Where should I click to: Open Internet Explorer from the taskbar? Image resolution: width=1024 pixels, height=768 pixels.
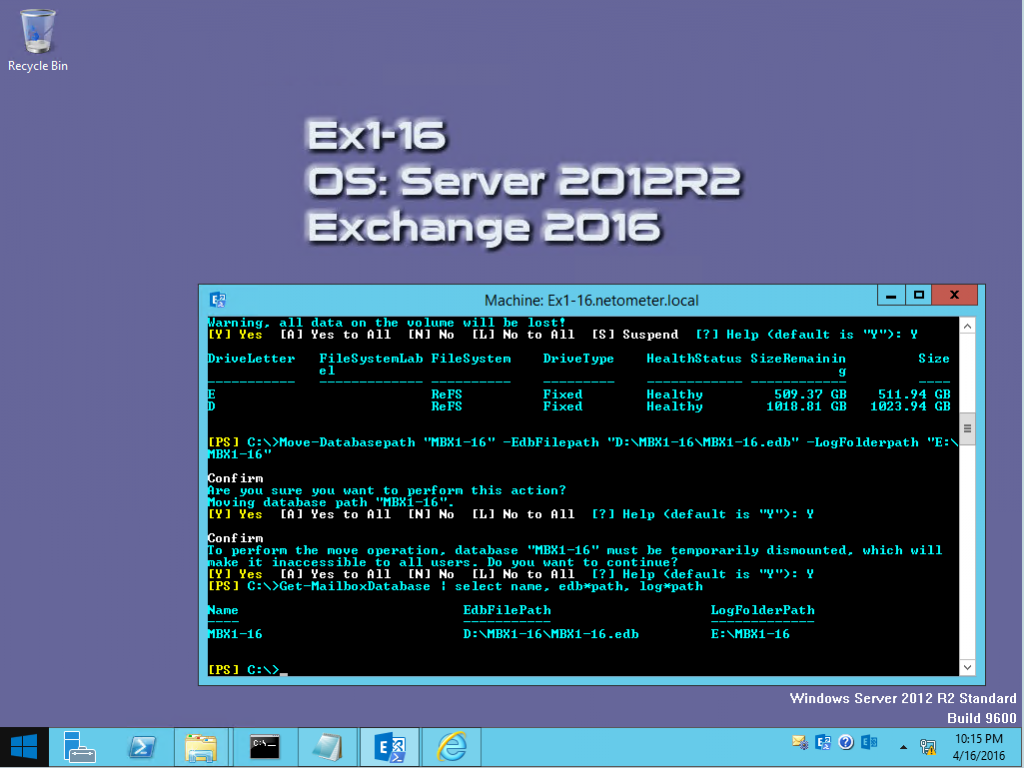click(x=451, y=746)
